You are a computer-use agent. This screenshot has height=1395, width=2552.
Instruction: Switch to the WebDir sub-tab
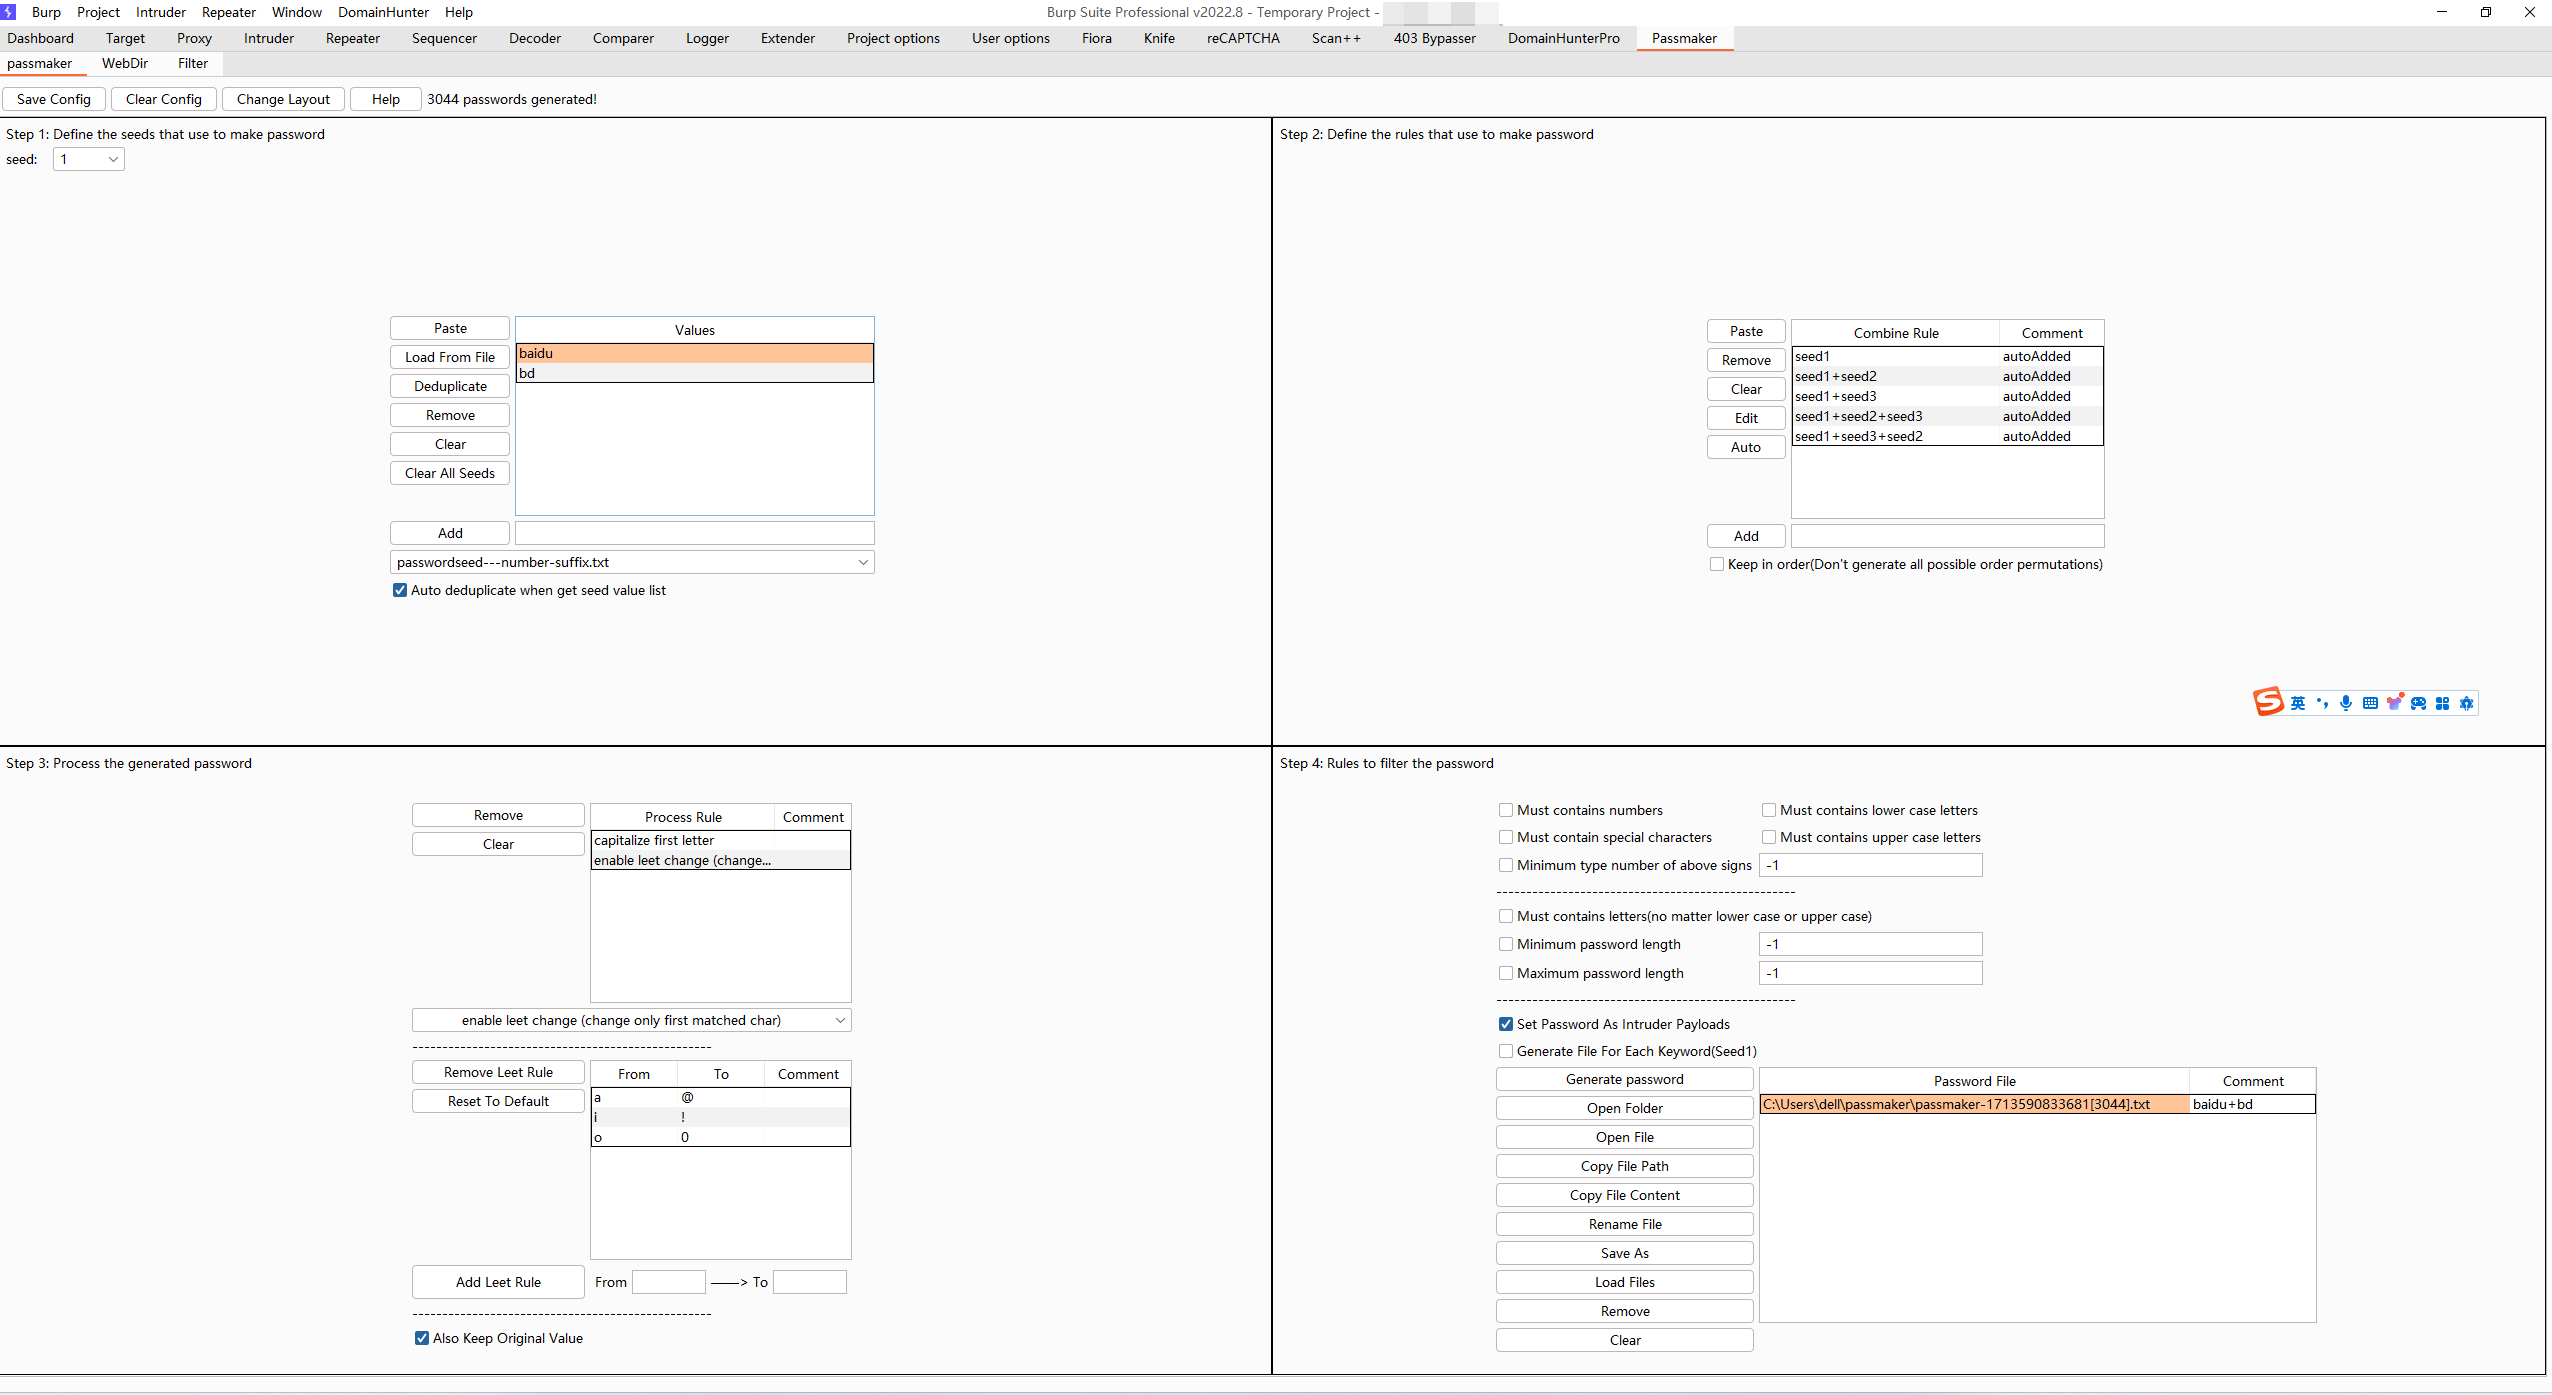coord(125,63)
